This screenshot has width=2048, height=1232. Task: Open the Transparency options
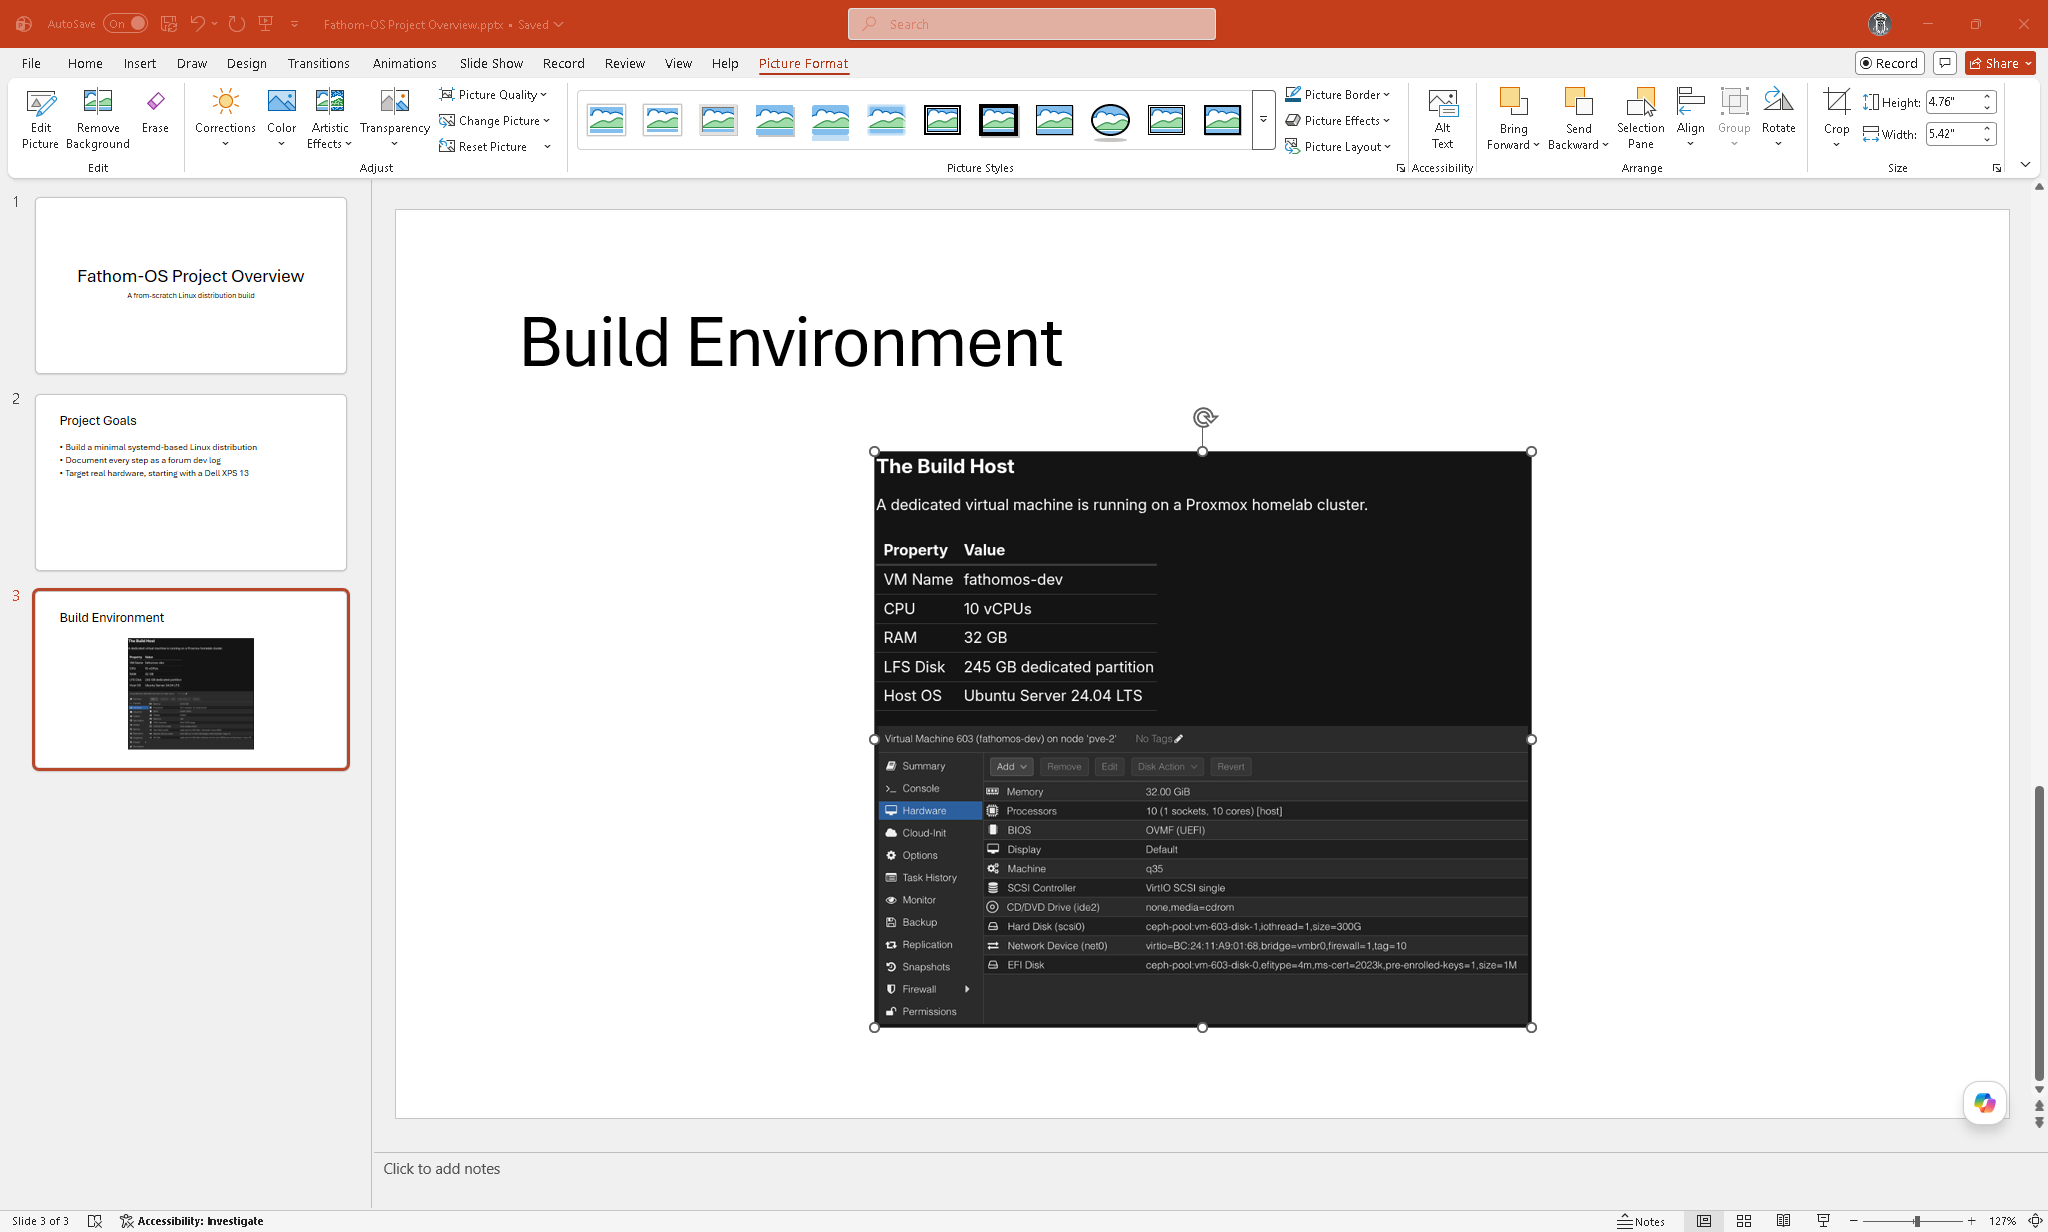(x=394, y=119)
